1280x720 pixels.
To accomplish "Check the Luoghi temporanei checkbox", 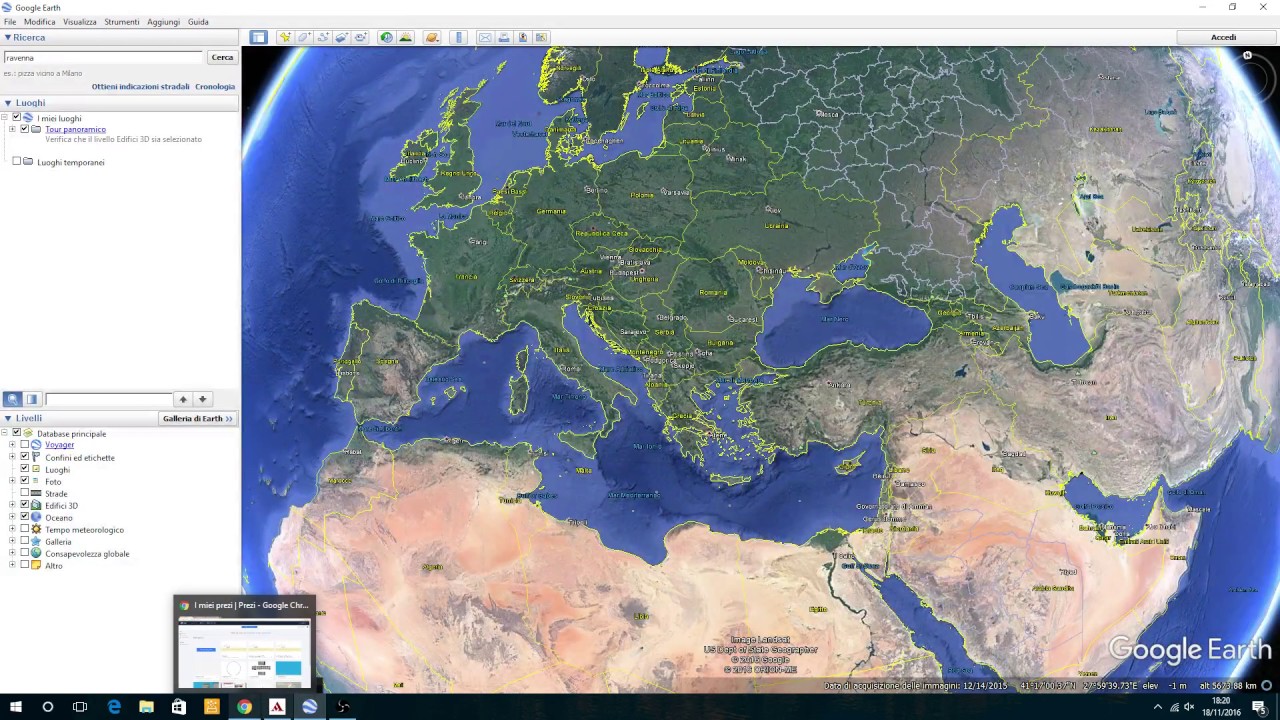I will click(16, 161).
